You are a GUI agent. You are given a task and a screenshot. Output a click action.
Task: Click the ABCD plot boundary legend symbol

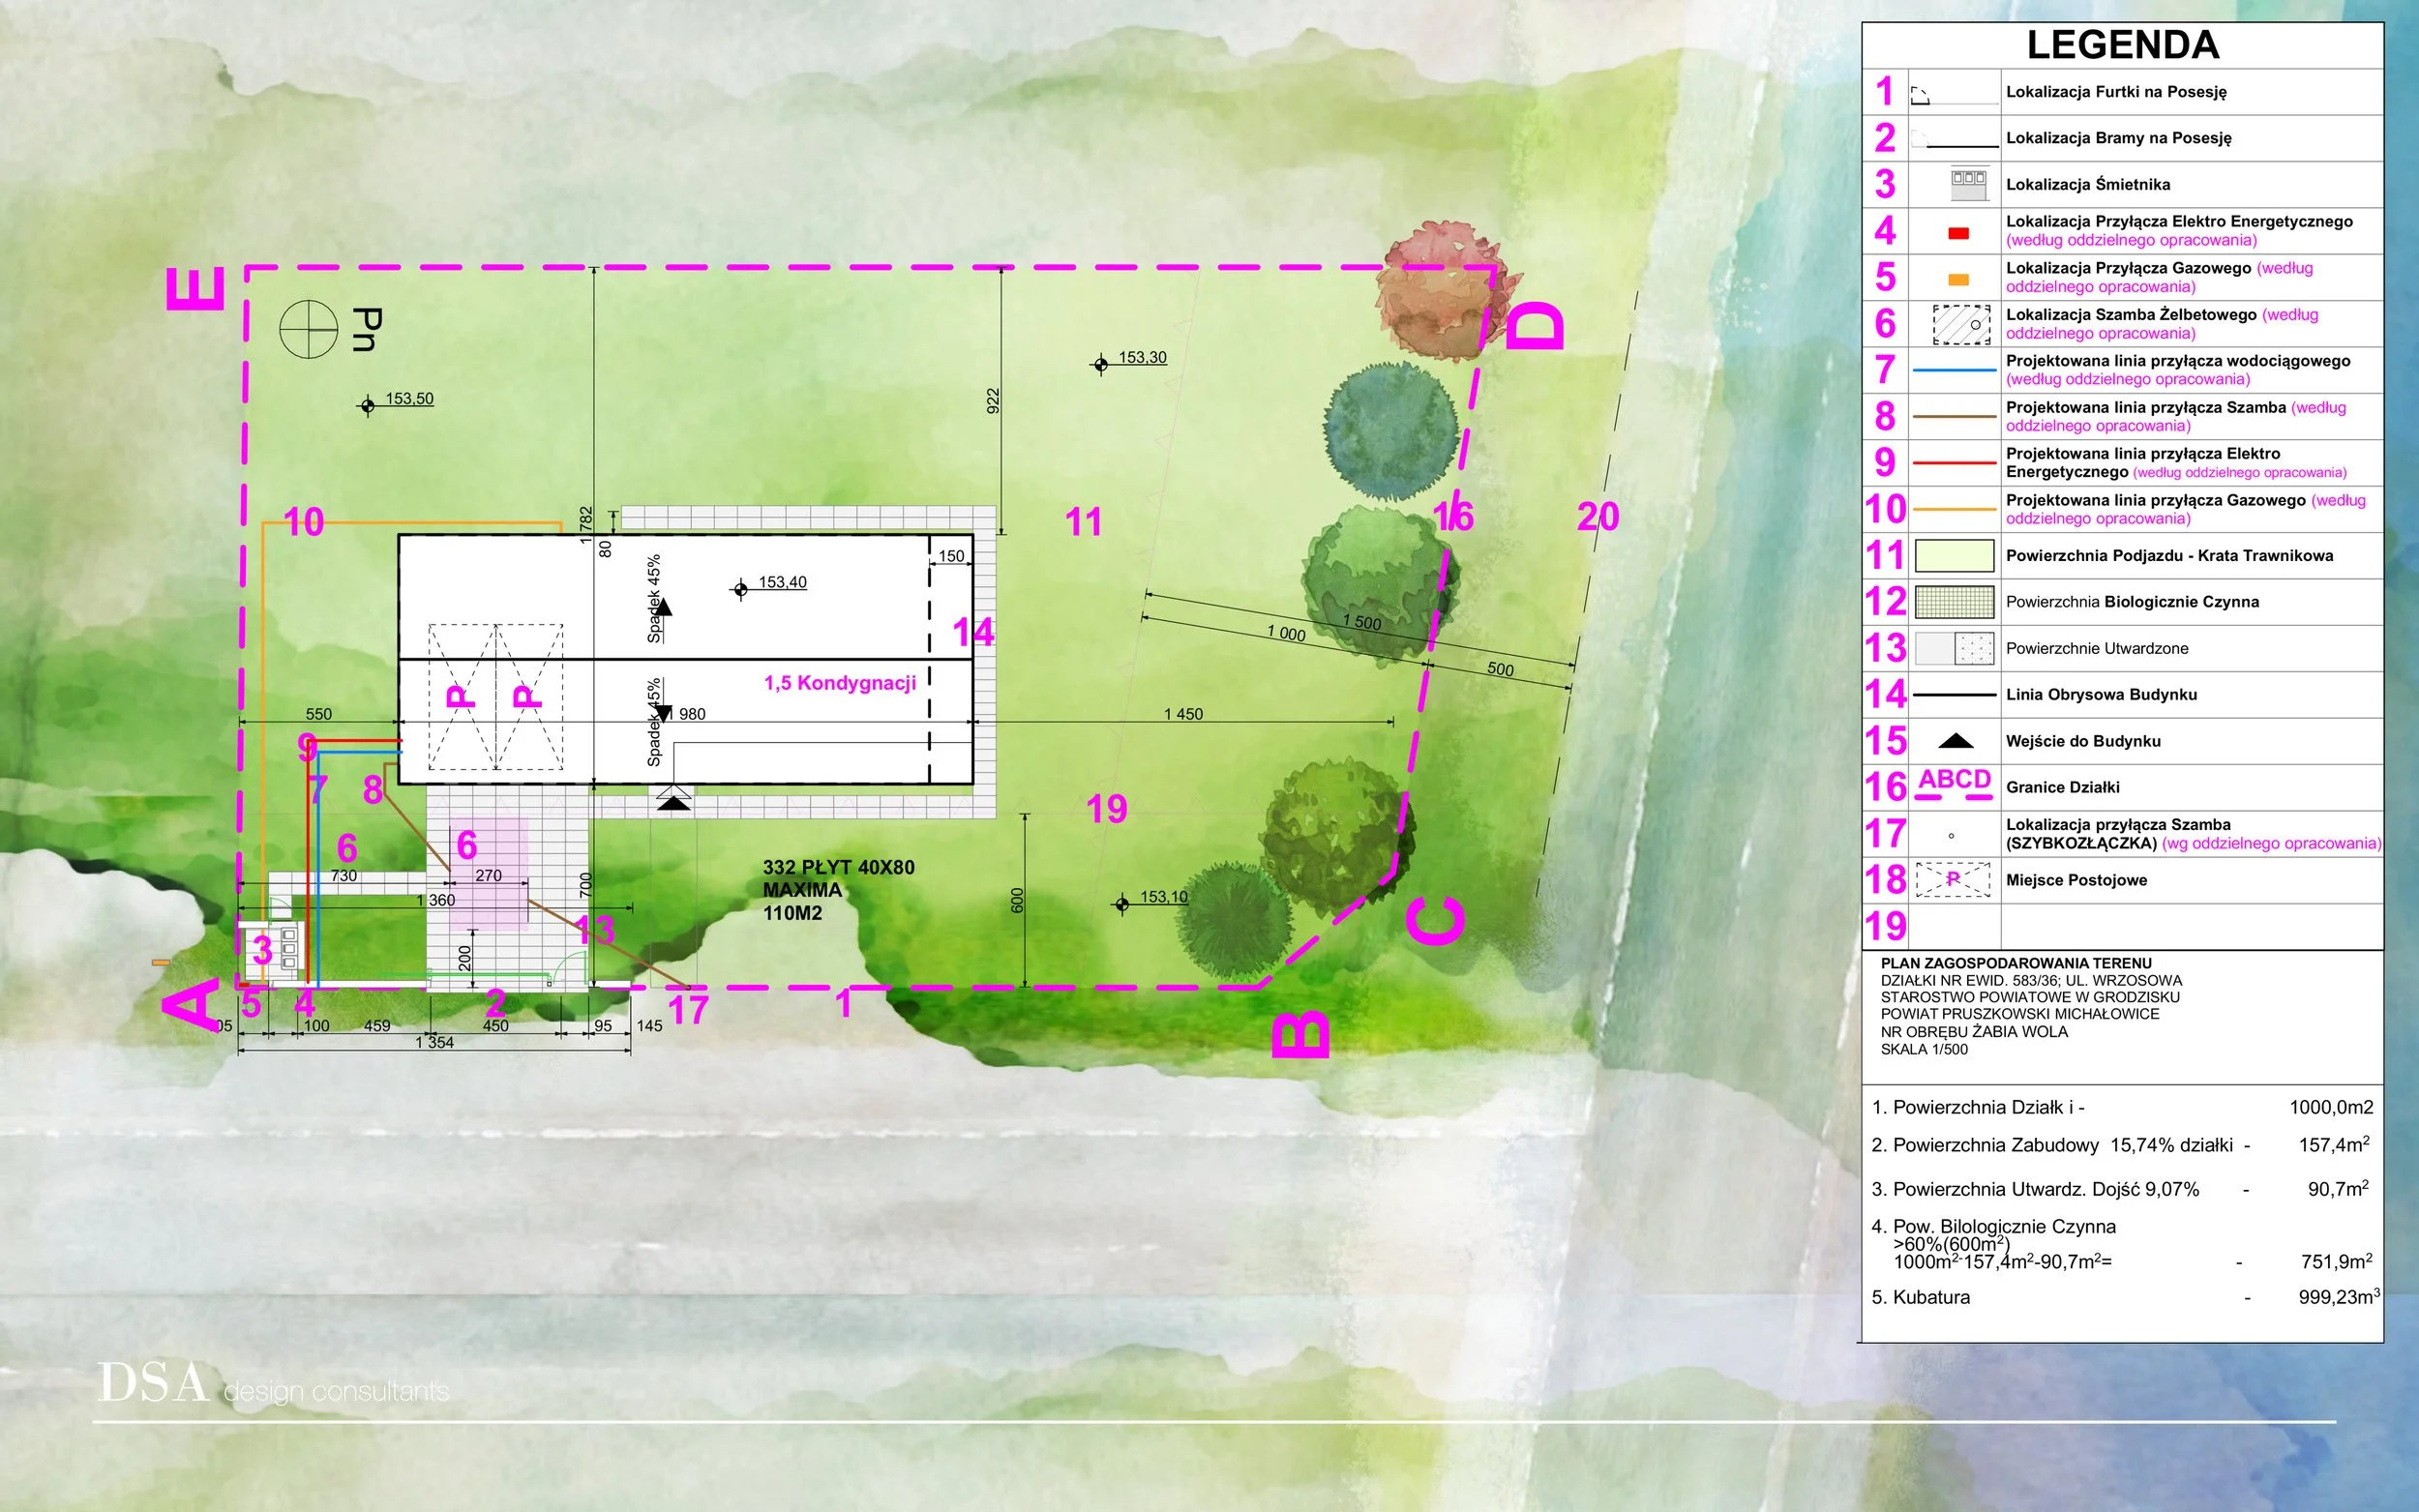(1954, 784)
